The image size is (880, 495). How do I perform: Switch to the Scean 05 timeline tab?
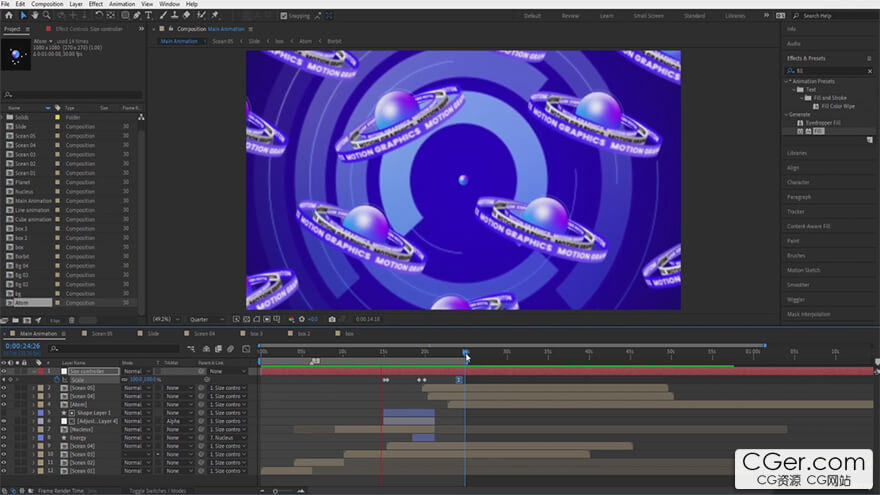[x=102, y=333]
